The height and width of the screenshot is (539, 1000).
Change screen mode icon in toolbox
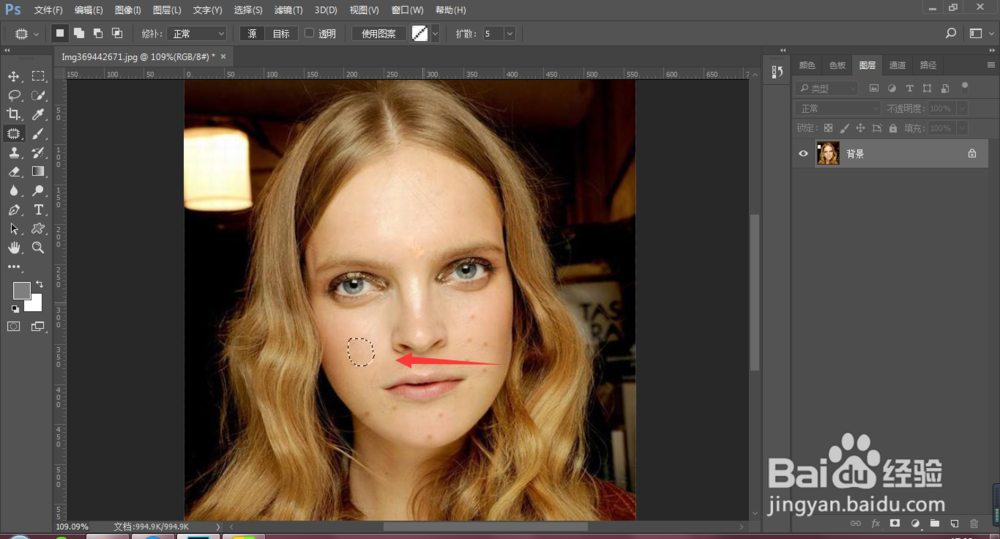(38, 327)
